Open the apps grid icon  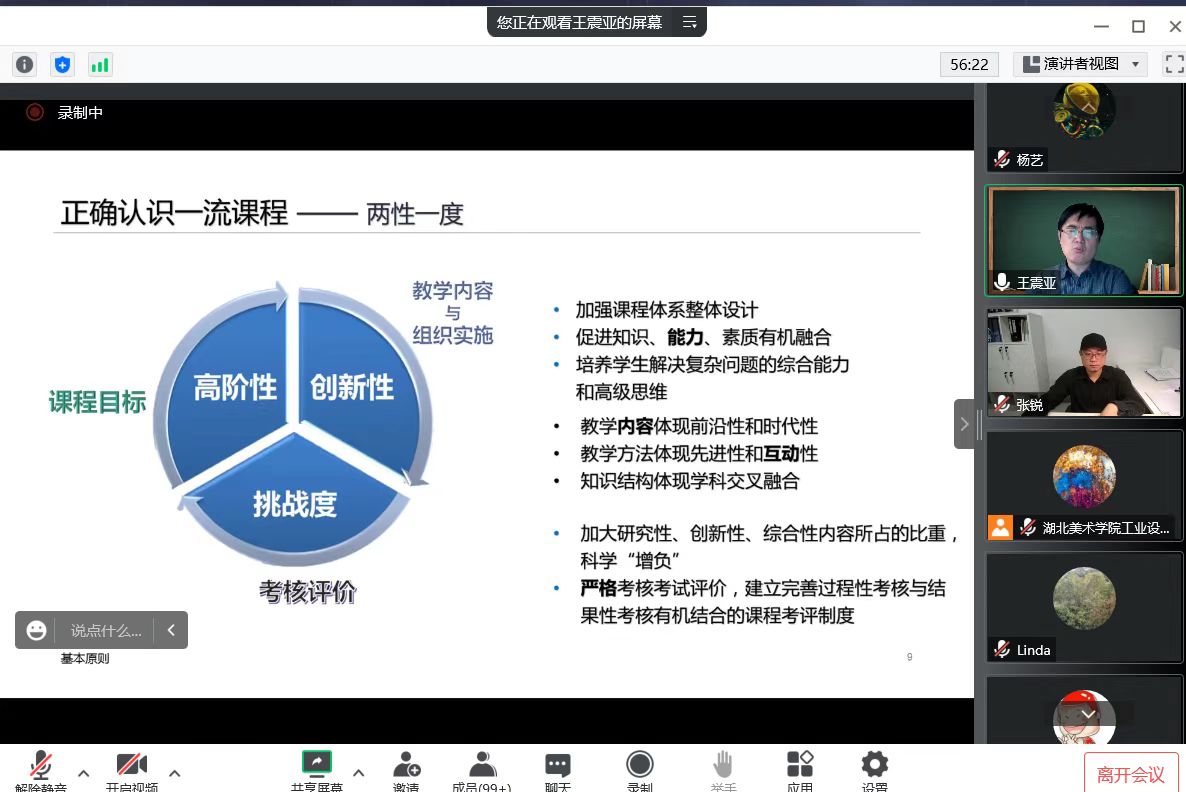pyautogui.click(x=800, y=768)
